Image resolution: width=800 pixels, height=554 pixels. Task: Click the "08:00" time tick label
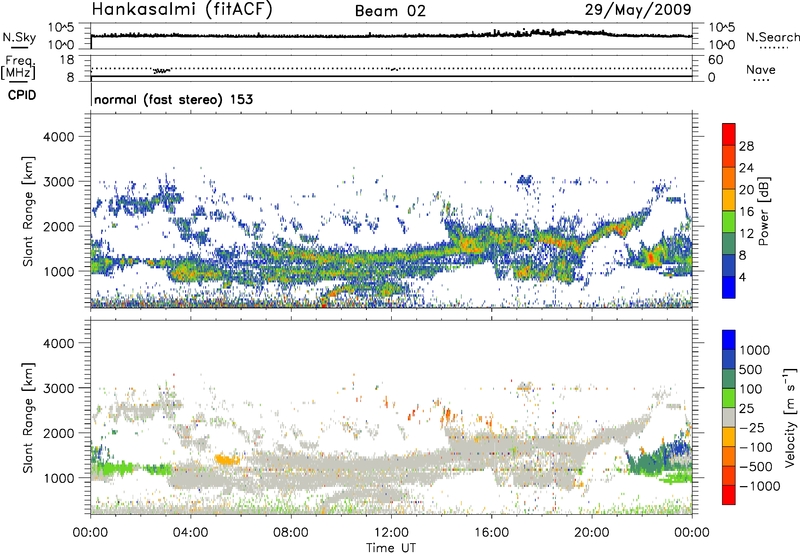(x=291, y=533)
